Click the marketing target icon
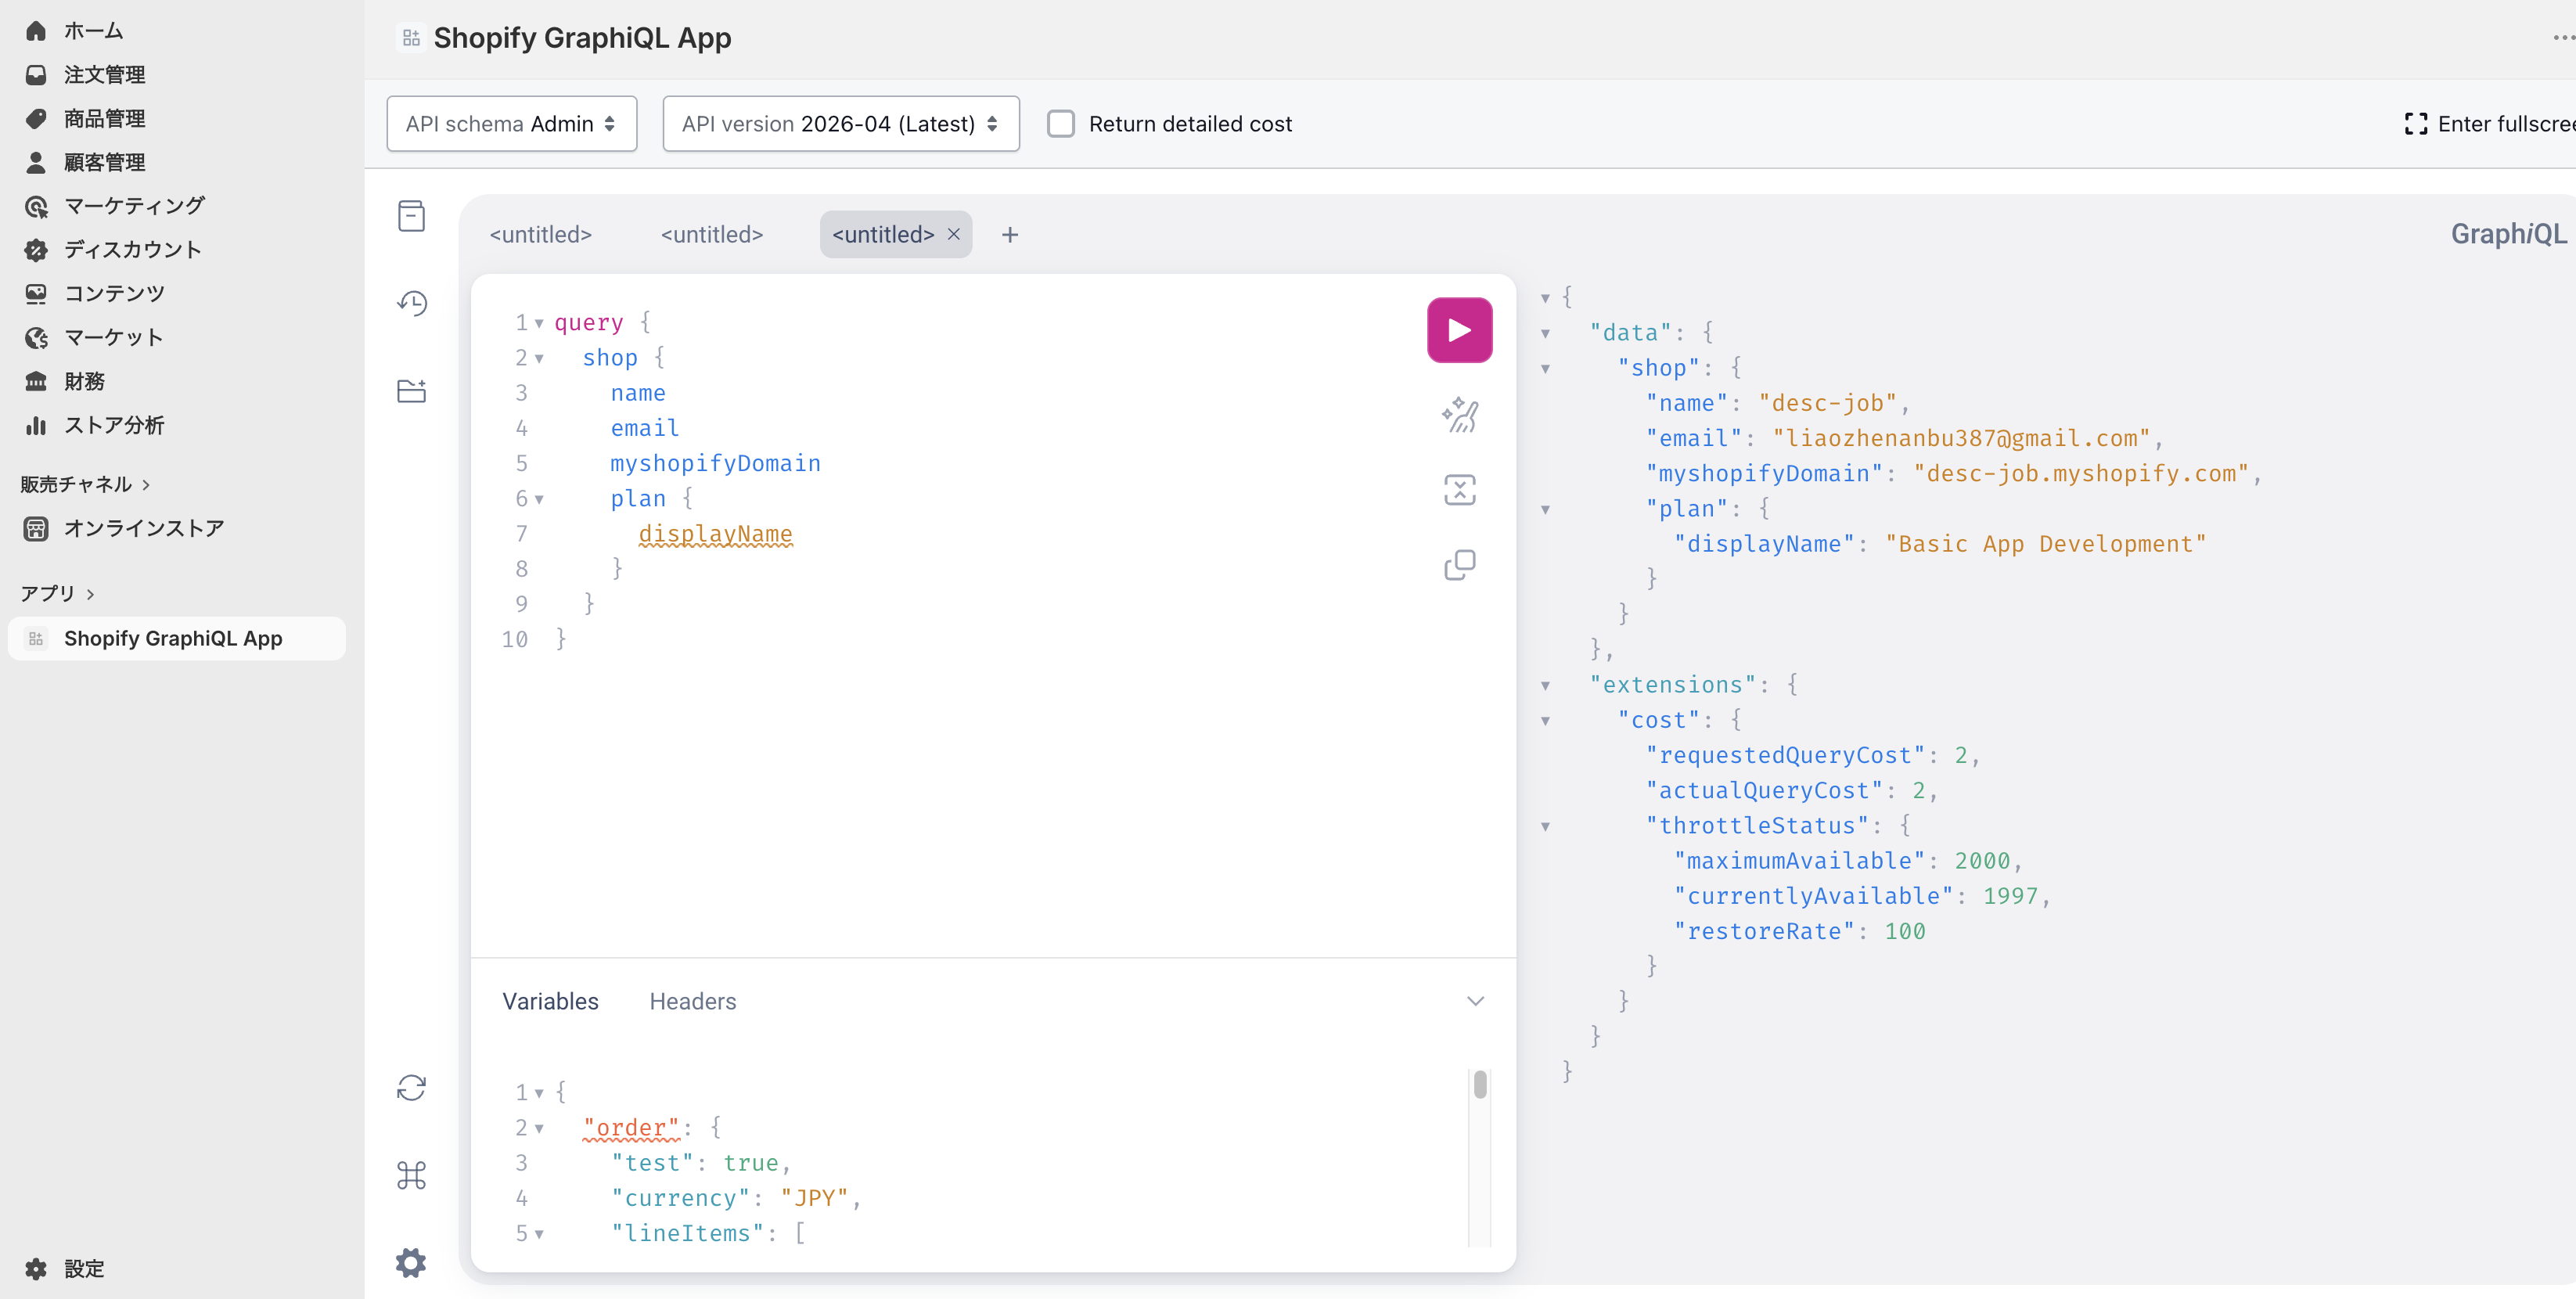 click(x=36, y=206)
